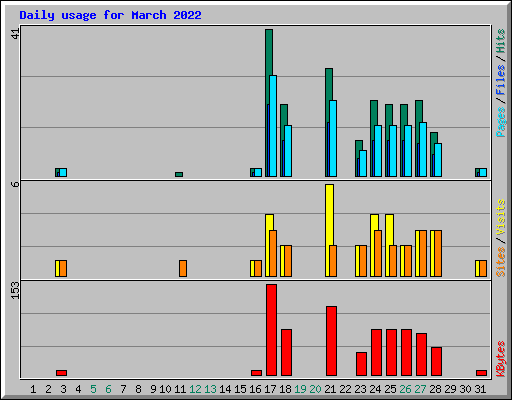Click day "14" on the x-axis
512x400 pixels.
click(x=225, y=389)
